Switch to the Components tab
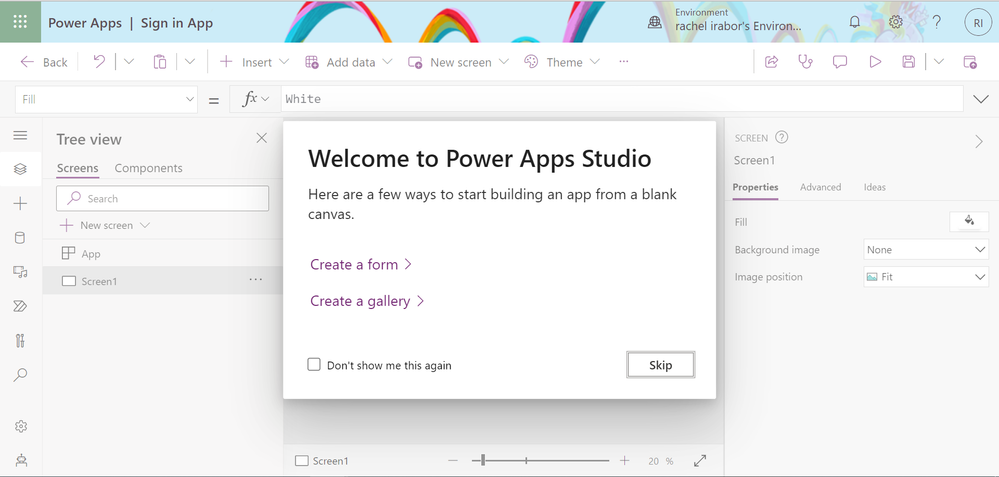The width and height of the screenshot is (999, 477). pos(148,168)
